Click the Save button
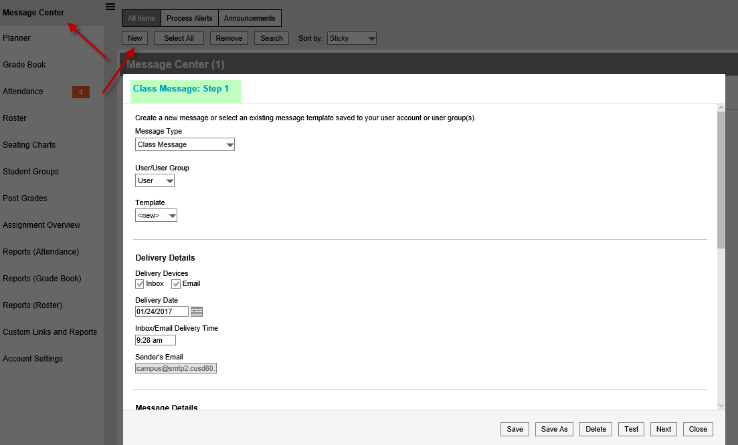The image size is (738, 445). tap(514, 429)
